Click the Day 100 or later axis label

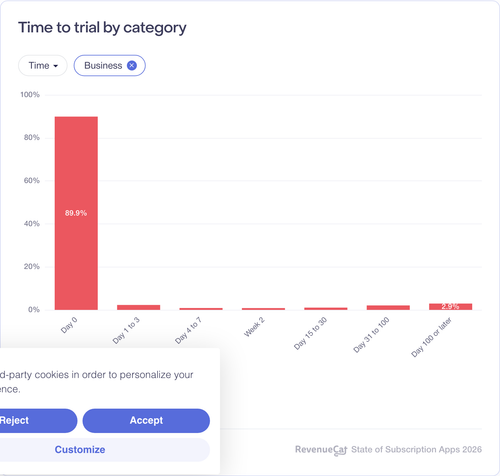click(x=431, y=337)
